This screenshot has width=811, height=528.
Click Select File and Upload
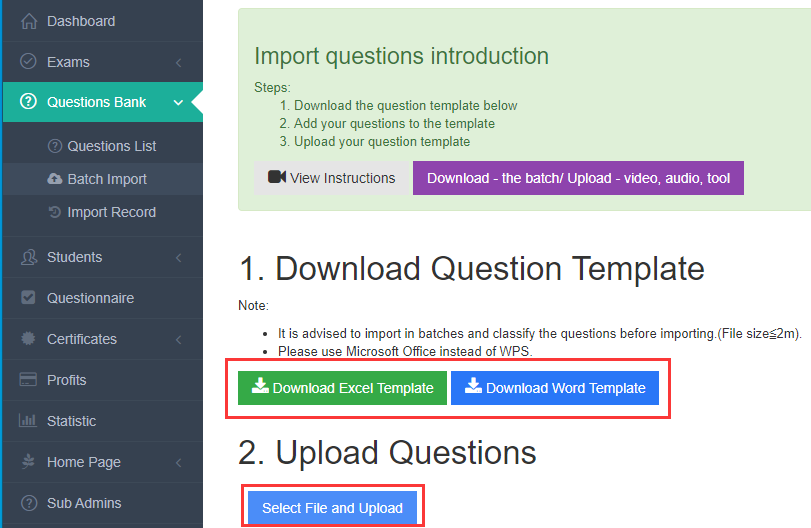(x=333, y=508)
